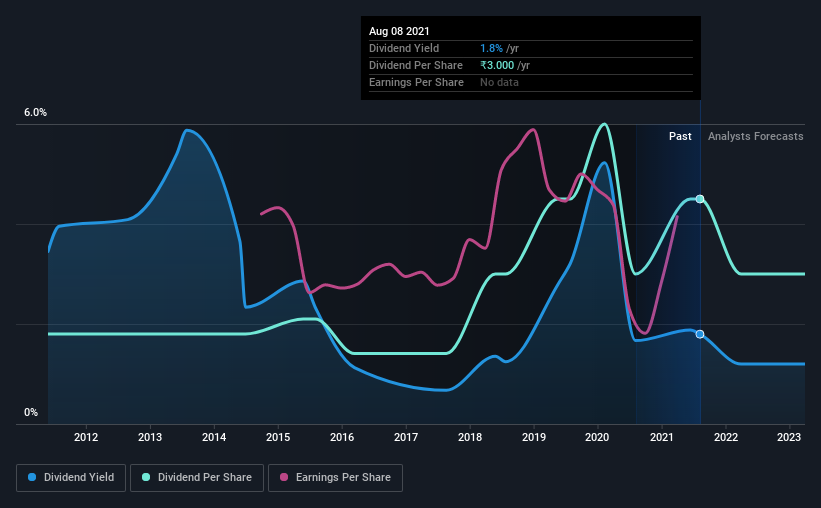Click the Past section label
Viewport: 821px width, 508px height.
tap(680, 136)
